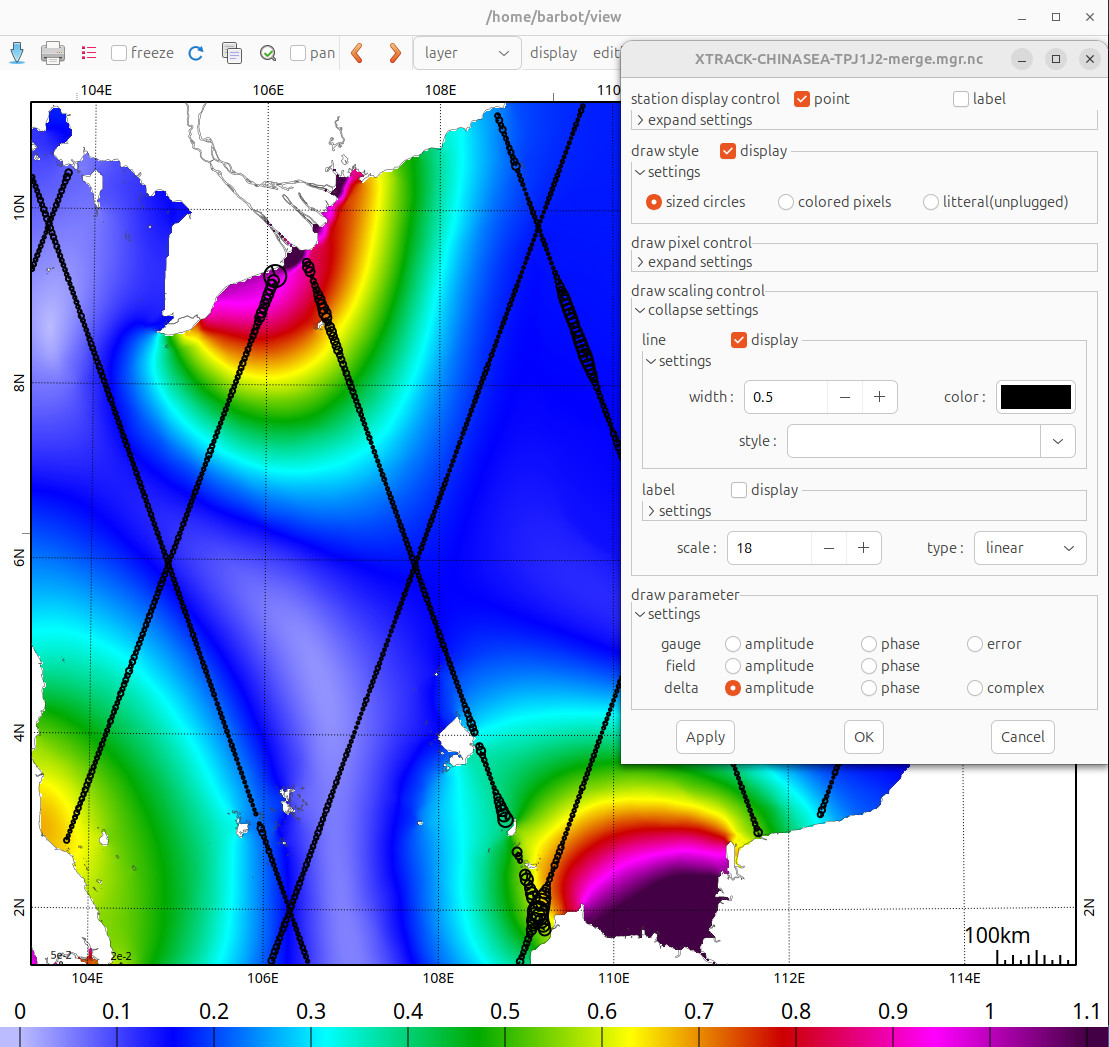Click the copy documents icon
The image size is (1109, 1047).
pyautogui.click(x=232, y=53)
